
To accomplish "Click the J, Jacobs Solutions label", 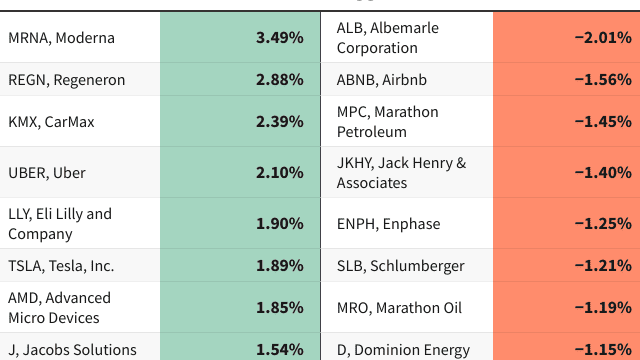I will coord(72,350).
